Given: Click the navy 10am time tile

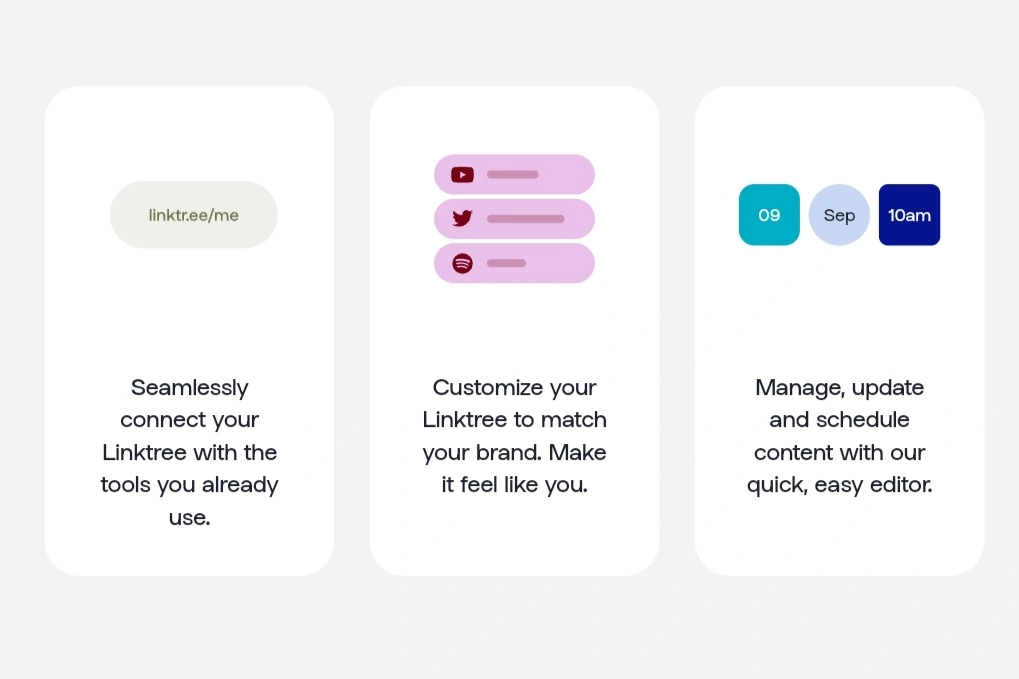Looking at the screenshot, I should click(909, 214).
